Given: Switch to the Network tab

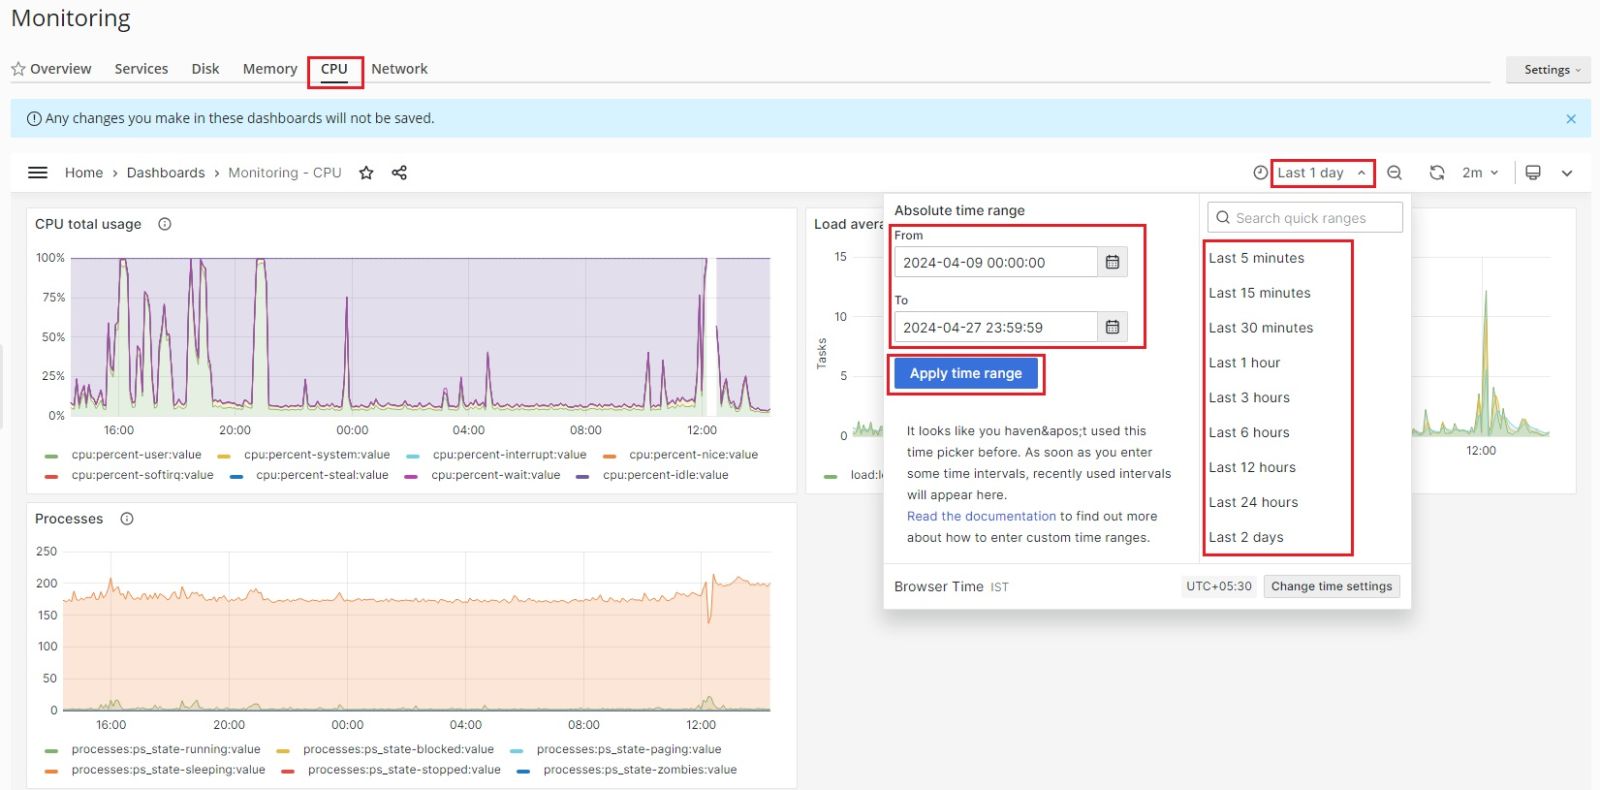Looking at the screenshot, I should point(399,69).
